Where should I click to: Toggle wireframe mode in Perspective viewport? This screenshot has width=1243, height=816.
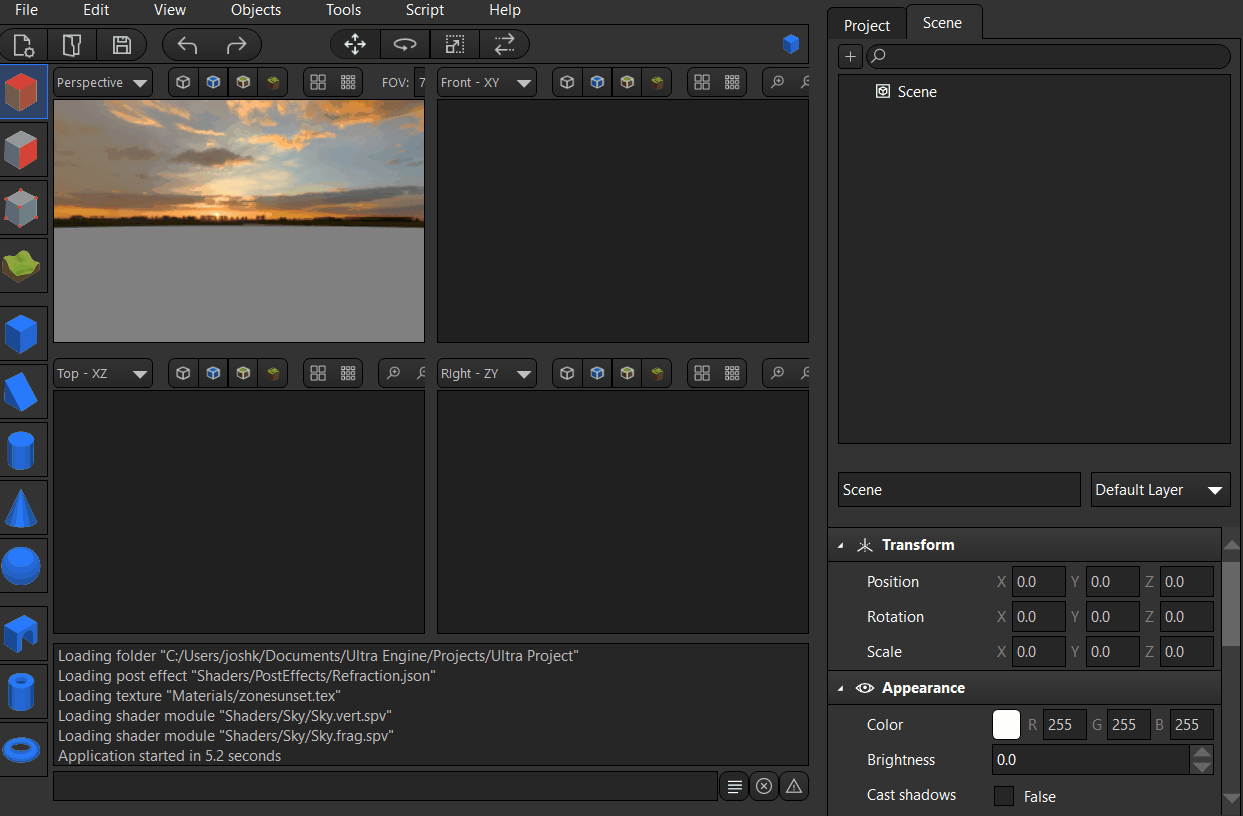183,83
